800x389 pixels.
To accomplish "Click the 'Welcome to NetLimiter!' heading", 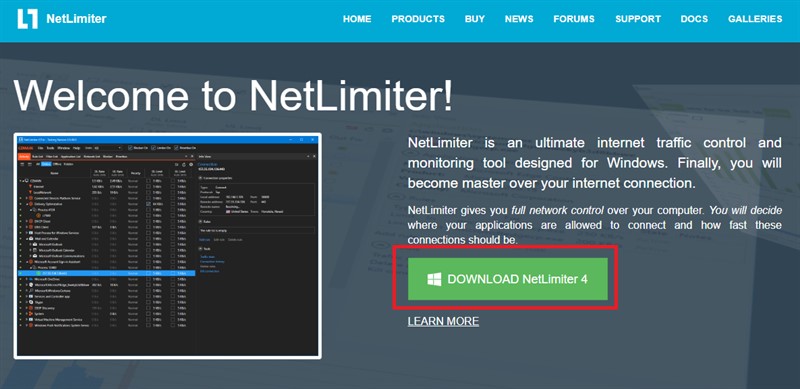I will pyautogui.click(x=233, y=95).
